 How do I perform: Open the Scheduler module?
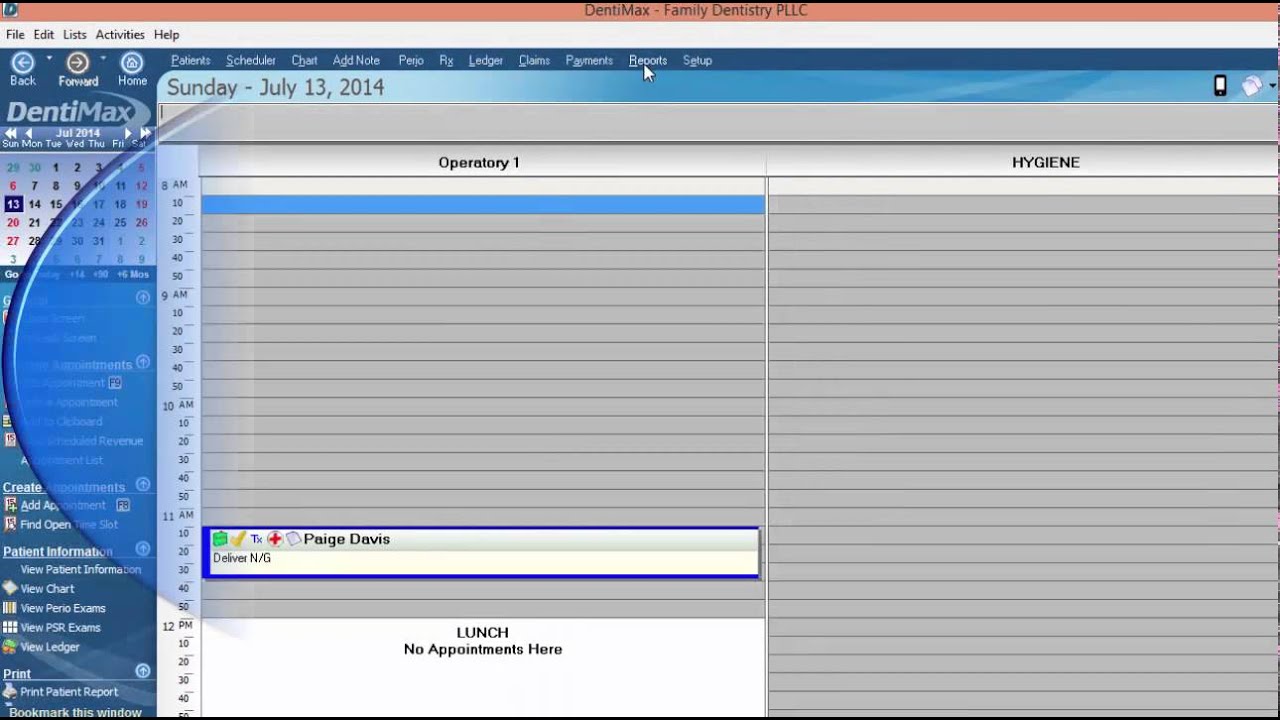point(251,61)
